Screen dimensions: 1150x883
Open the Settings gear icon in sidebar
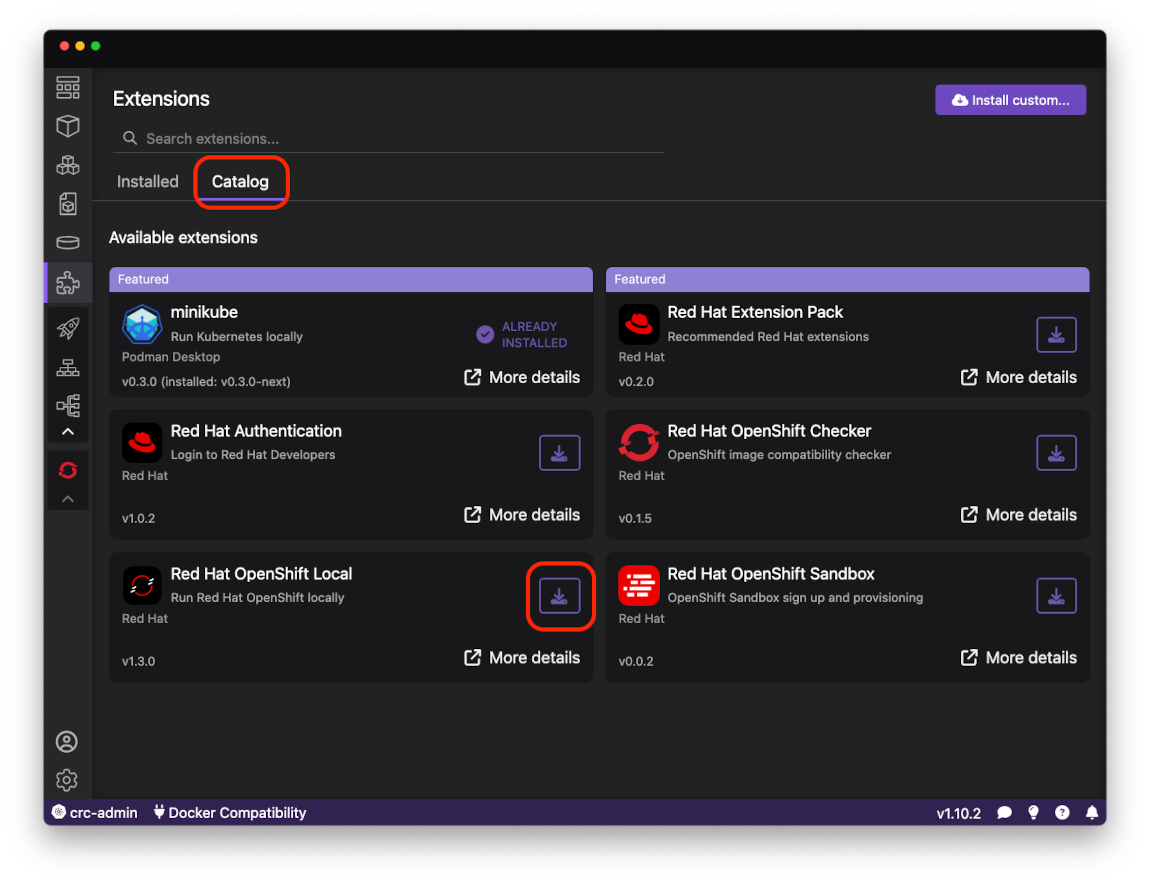tap(67, 780)
